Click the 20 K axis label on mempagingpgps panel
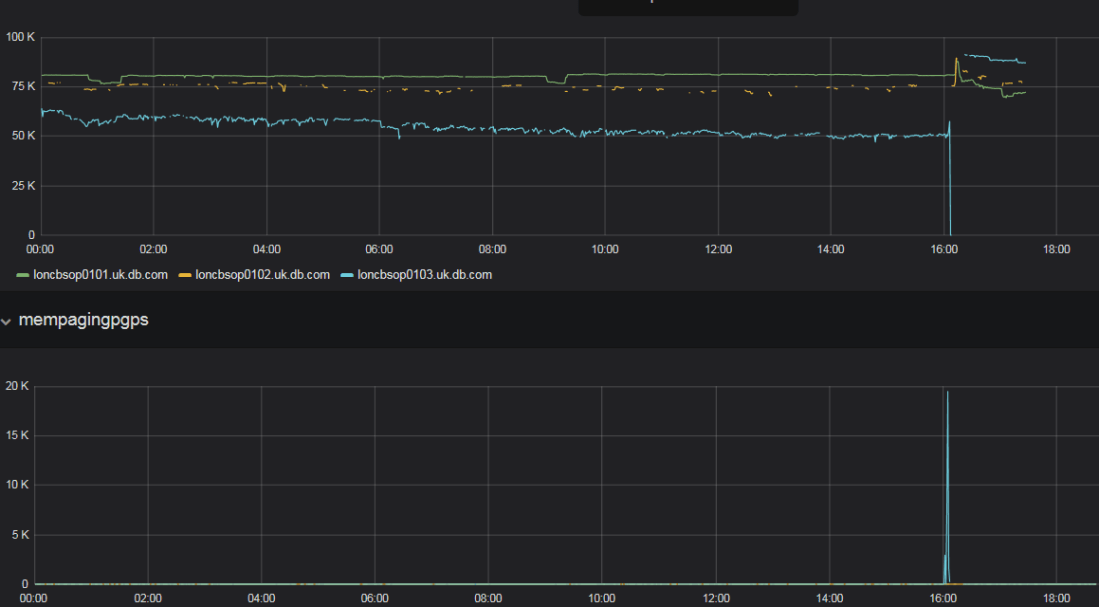This screenshot has height=607, width=1099. pos(16,385)
